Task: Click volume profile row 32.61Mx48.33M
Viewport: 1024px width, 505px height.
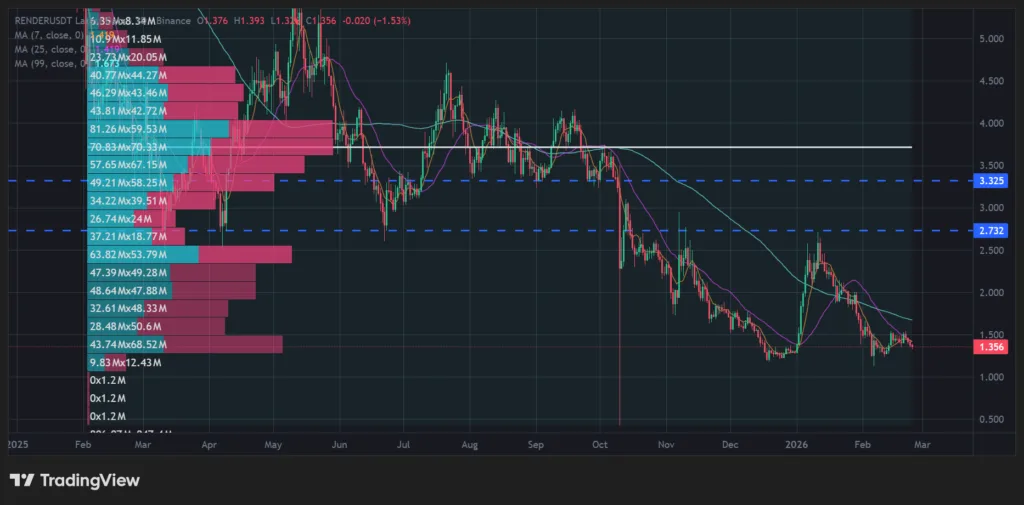Action: point(157,308)
